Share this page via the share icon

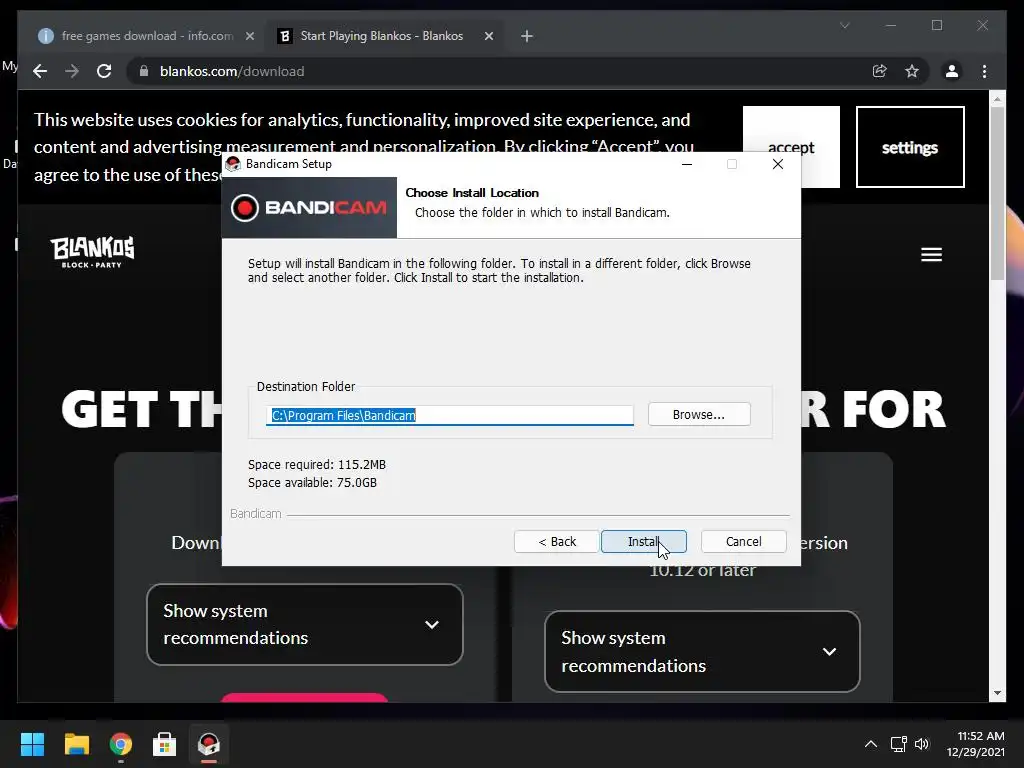point(880,71)
